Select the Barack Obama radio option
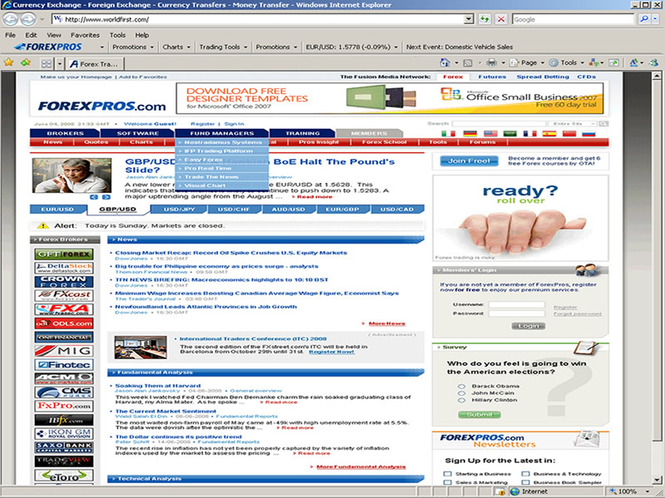Image resolution: width=665 pixels, height=498 pixels. (x=461, y=386)
